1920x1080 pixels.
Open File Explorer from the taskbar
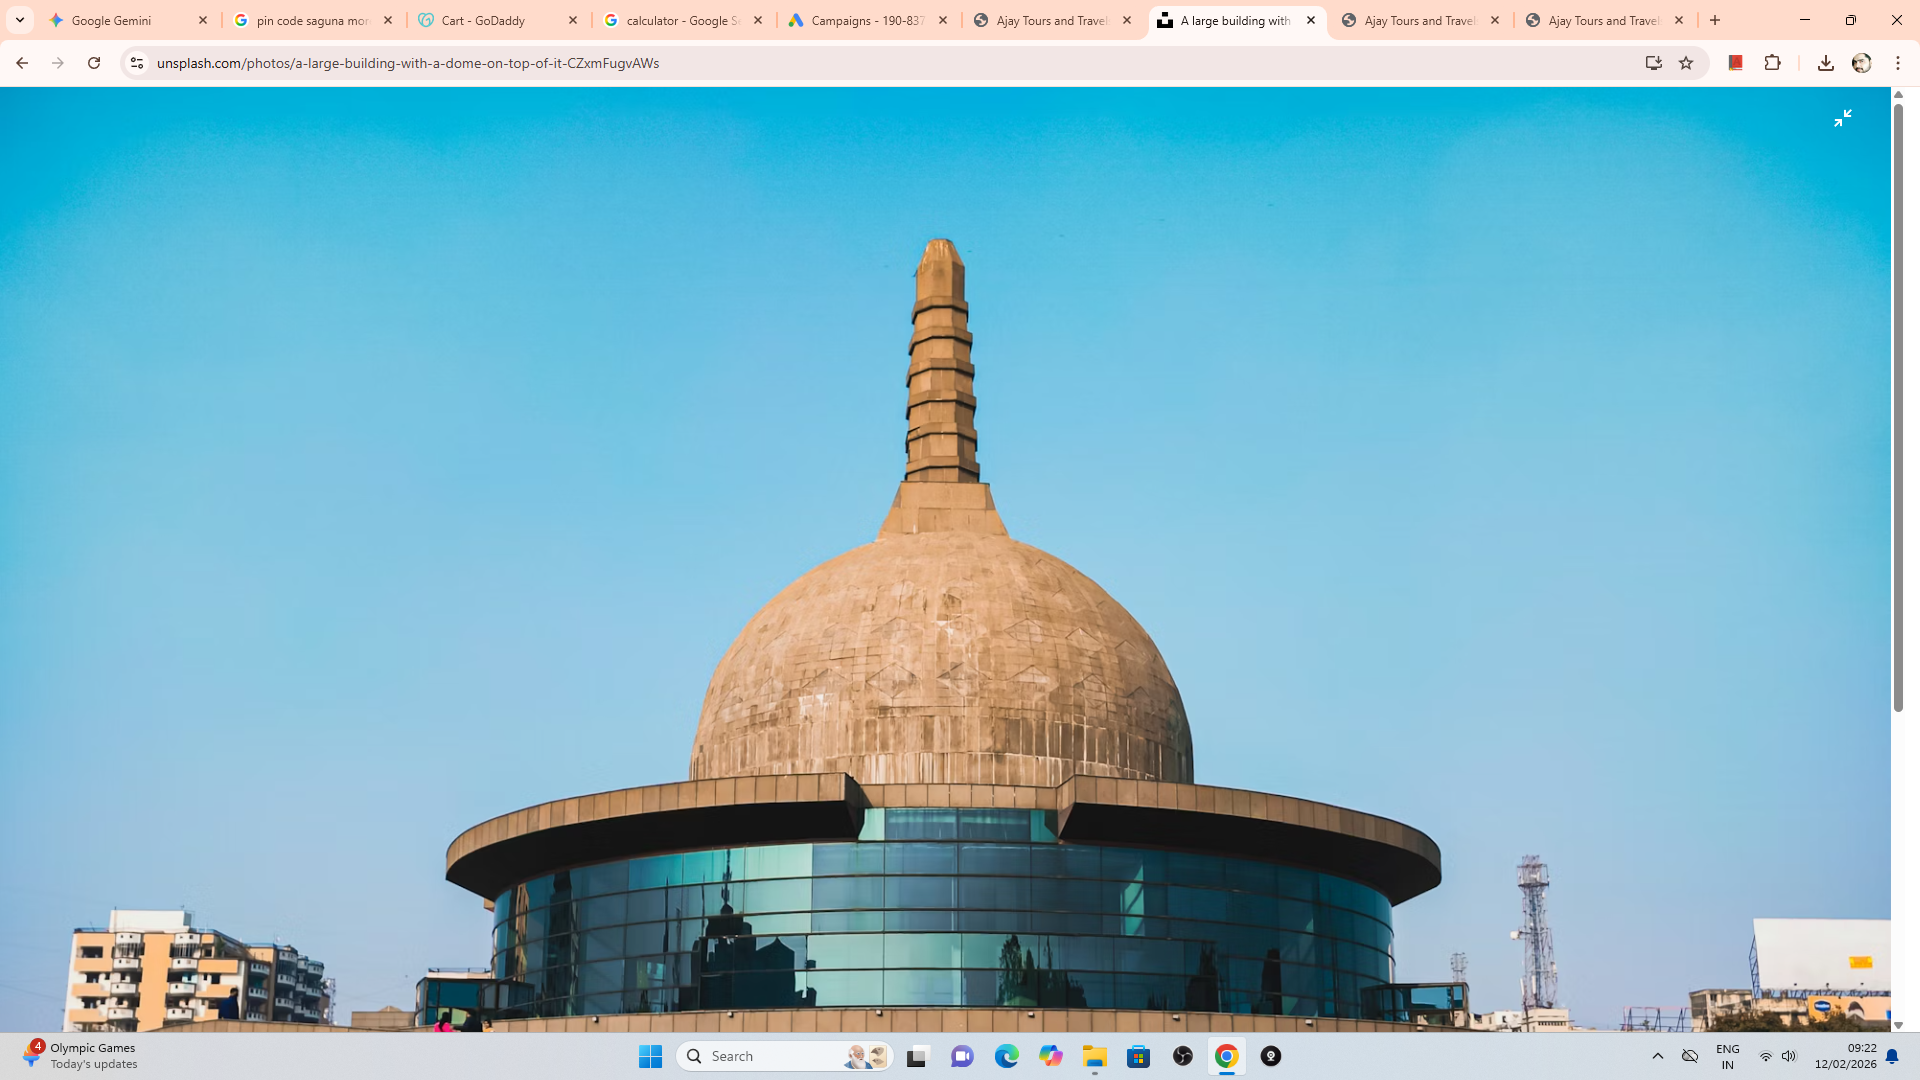[x=1095, y=1056]
